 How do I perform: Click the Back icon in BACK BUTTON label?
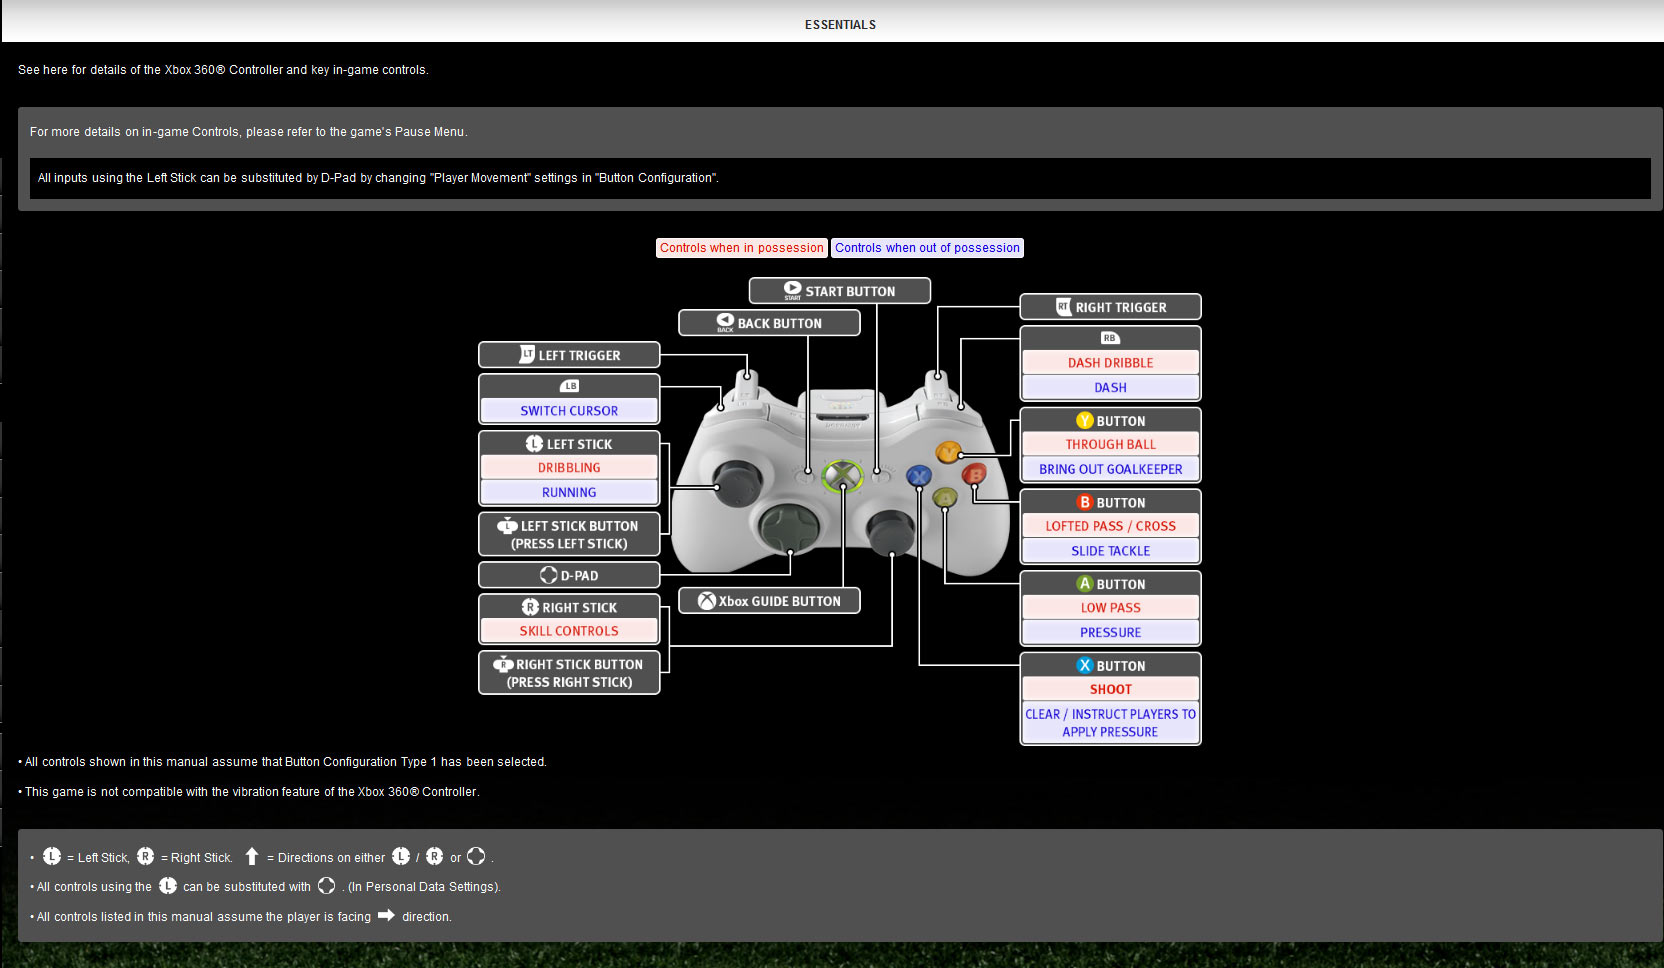726,322
